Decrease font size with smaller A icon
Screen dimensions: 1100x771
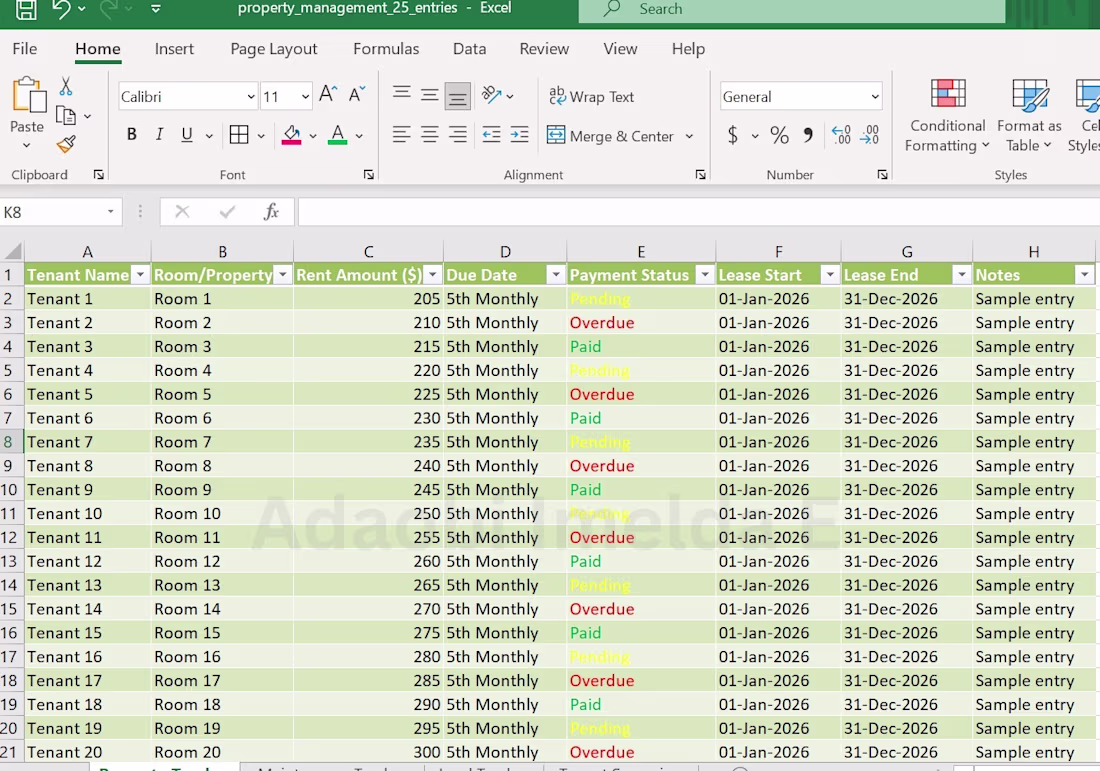tap(357, 95)
